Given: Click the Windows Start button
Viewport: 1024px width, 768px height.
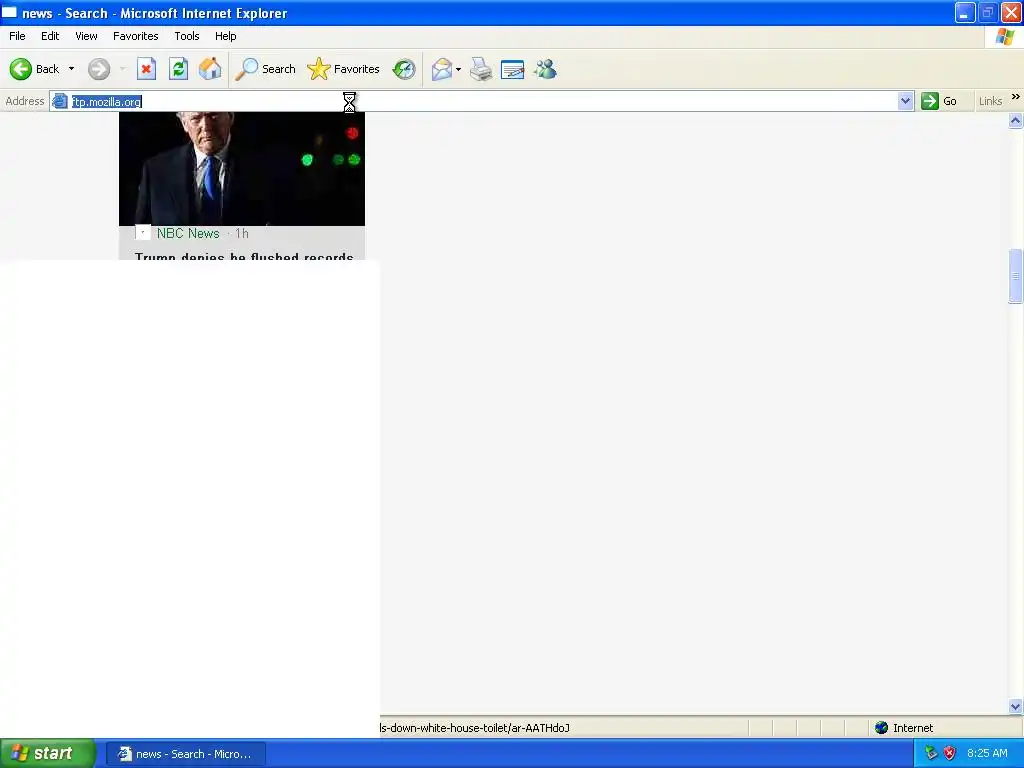Looking at the screenshot, I should coord(48,754).
